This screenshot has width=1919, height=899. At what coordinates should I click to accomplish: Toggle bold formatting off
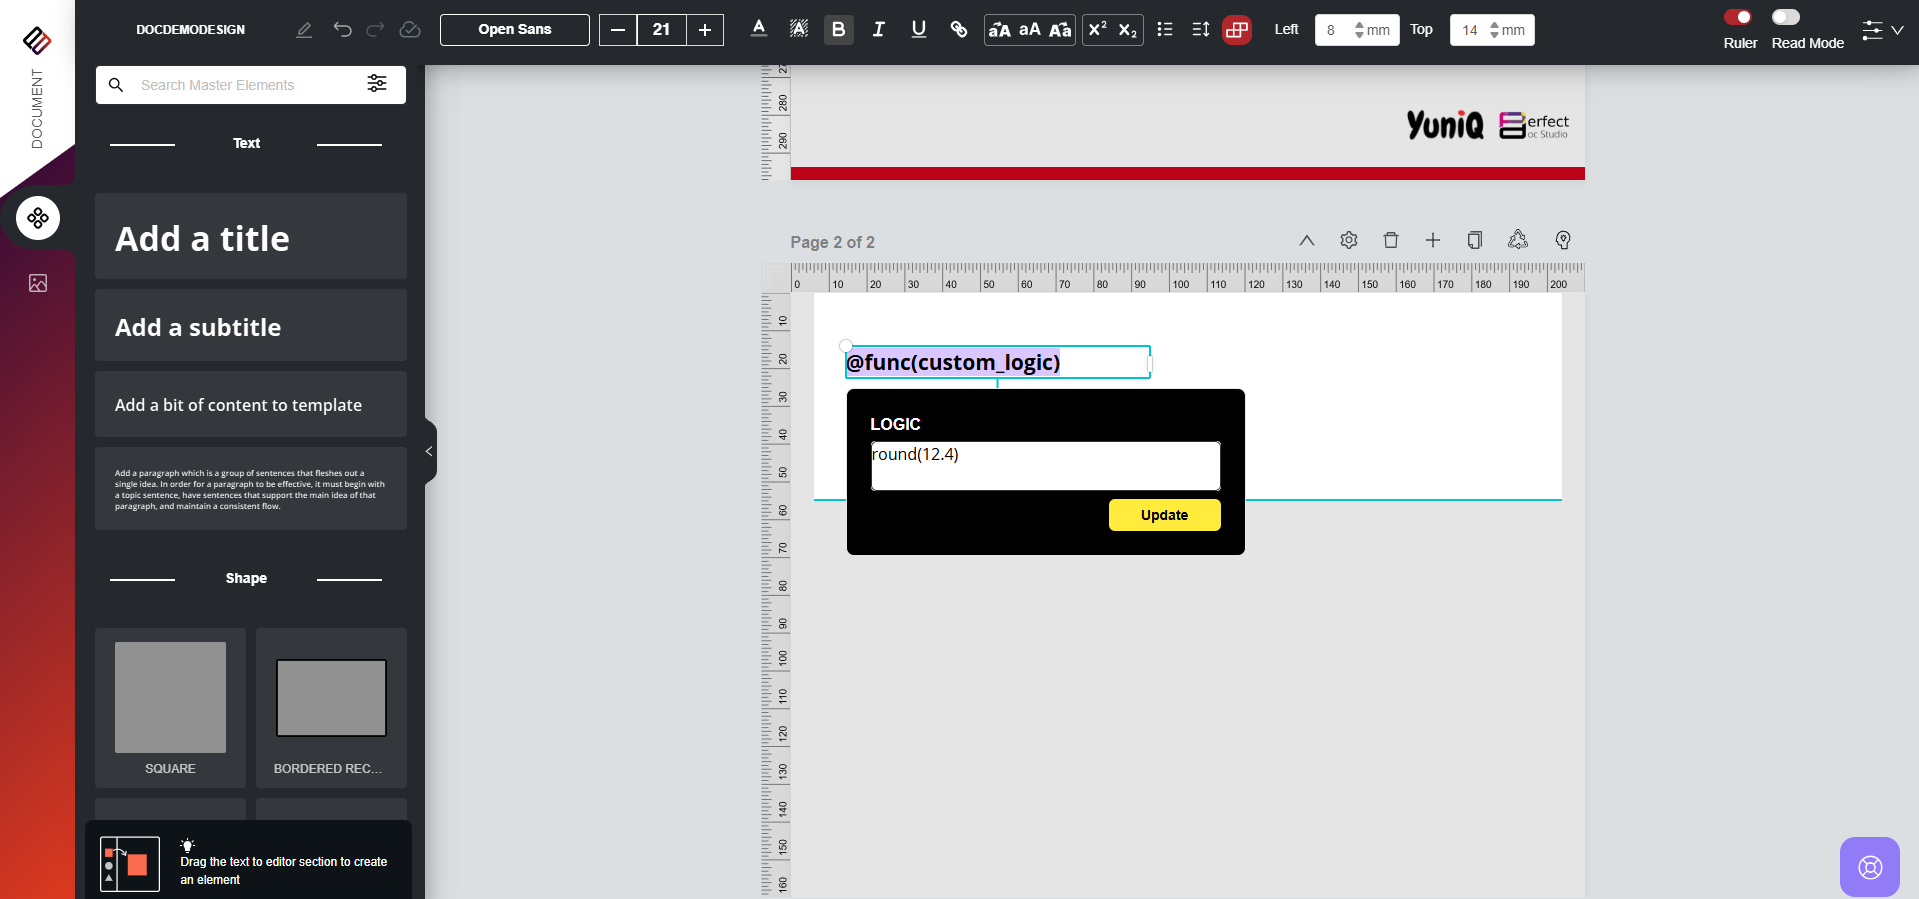click(838, 30)
